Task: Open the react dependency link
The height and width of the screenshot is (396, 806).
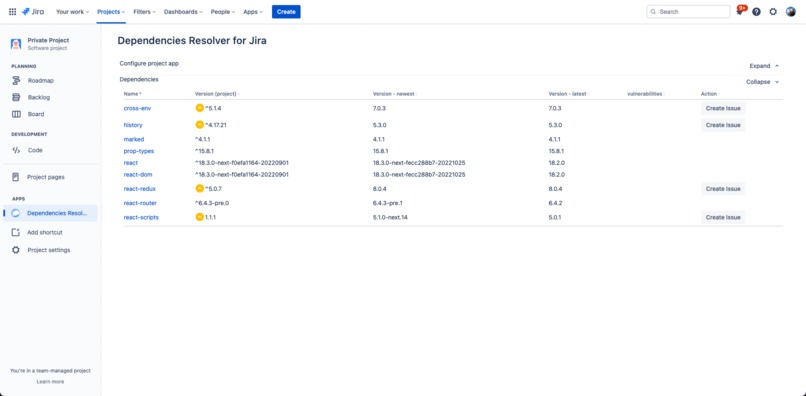Action: tap(131, 163)
